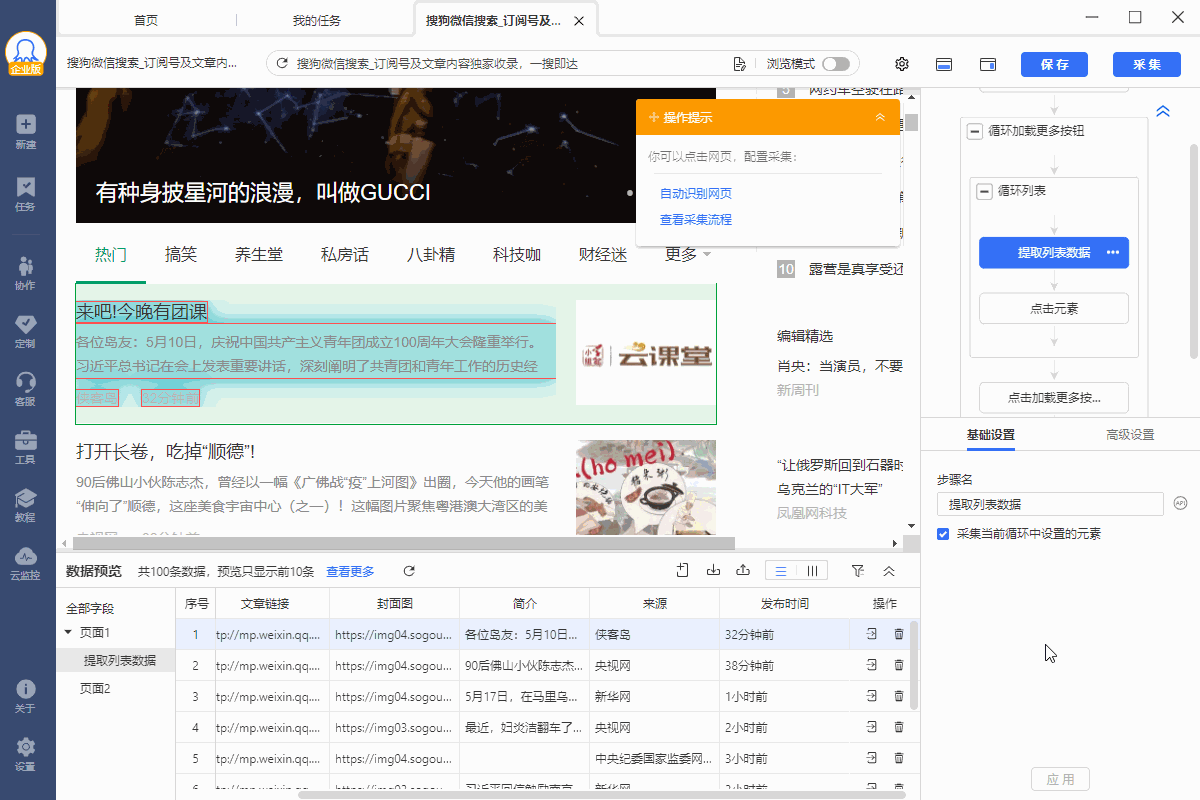This screenshot has height=800, width=1200.
Task: Close the 搜狗微信搜索 tab
Action: tap(580, 20)
